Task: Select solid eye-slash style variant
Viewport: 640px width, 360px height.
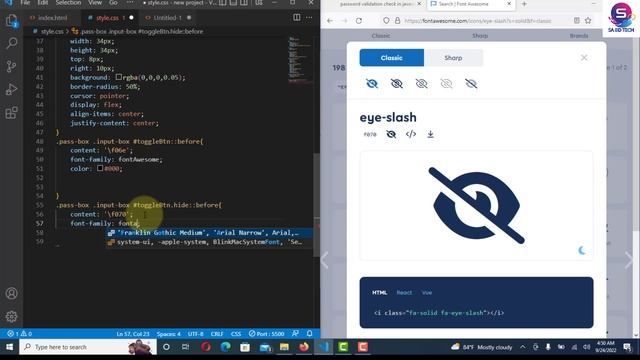Action: click(x=372, y=84)
